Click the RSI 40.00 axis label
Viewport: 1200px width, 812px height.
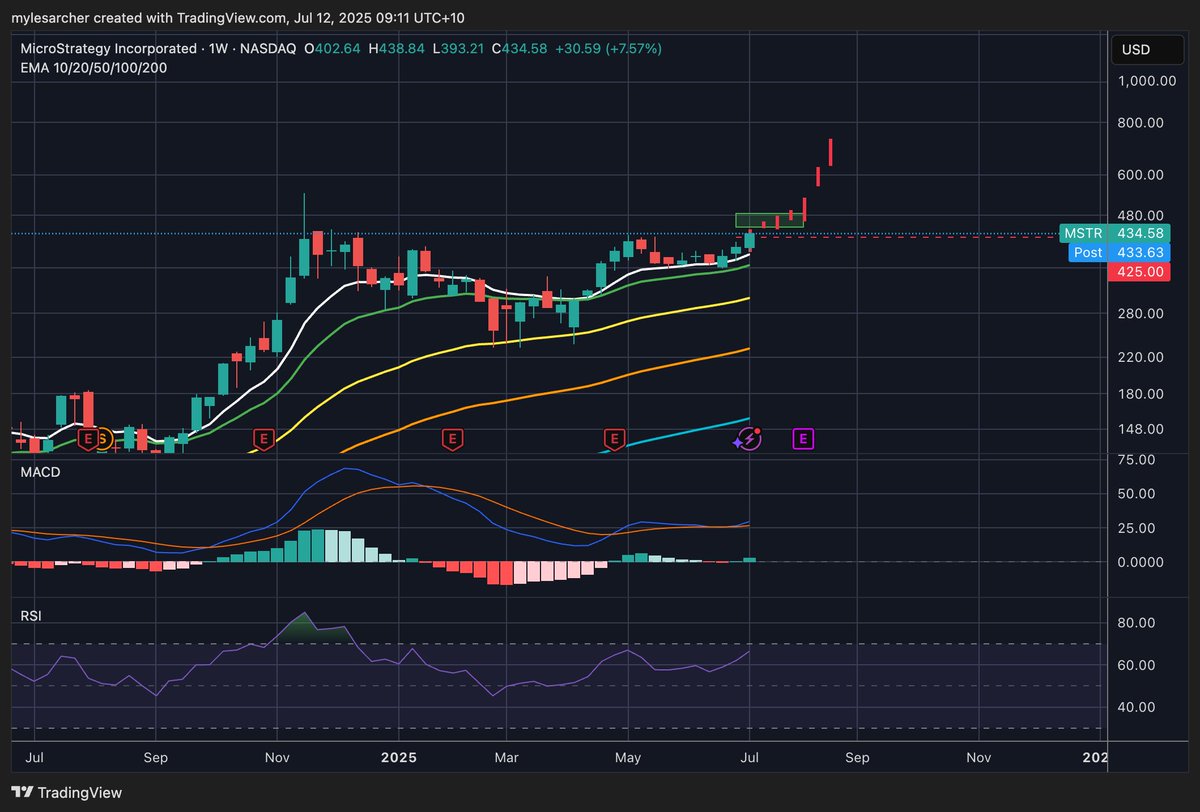[x=1139, y=707]
